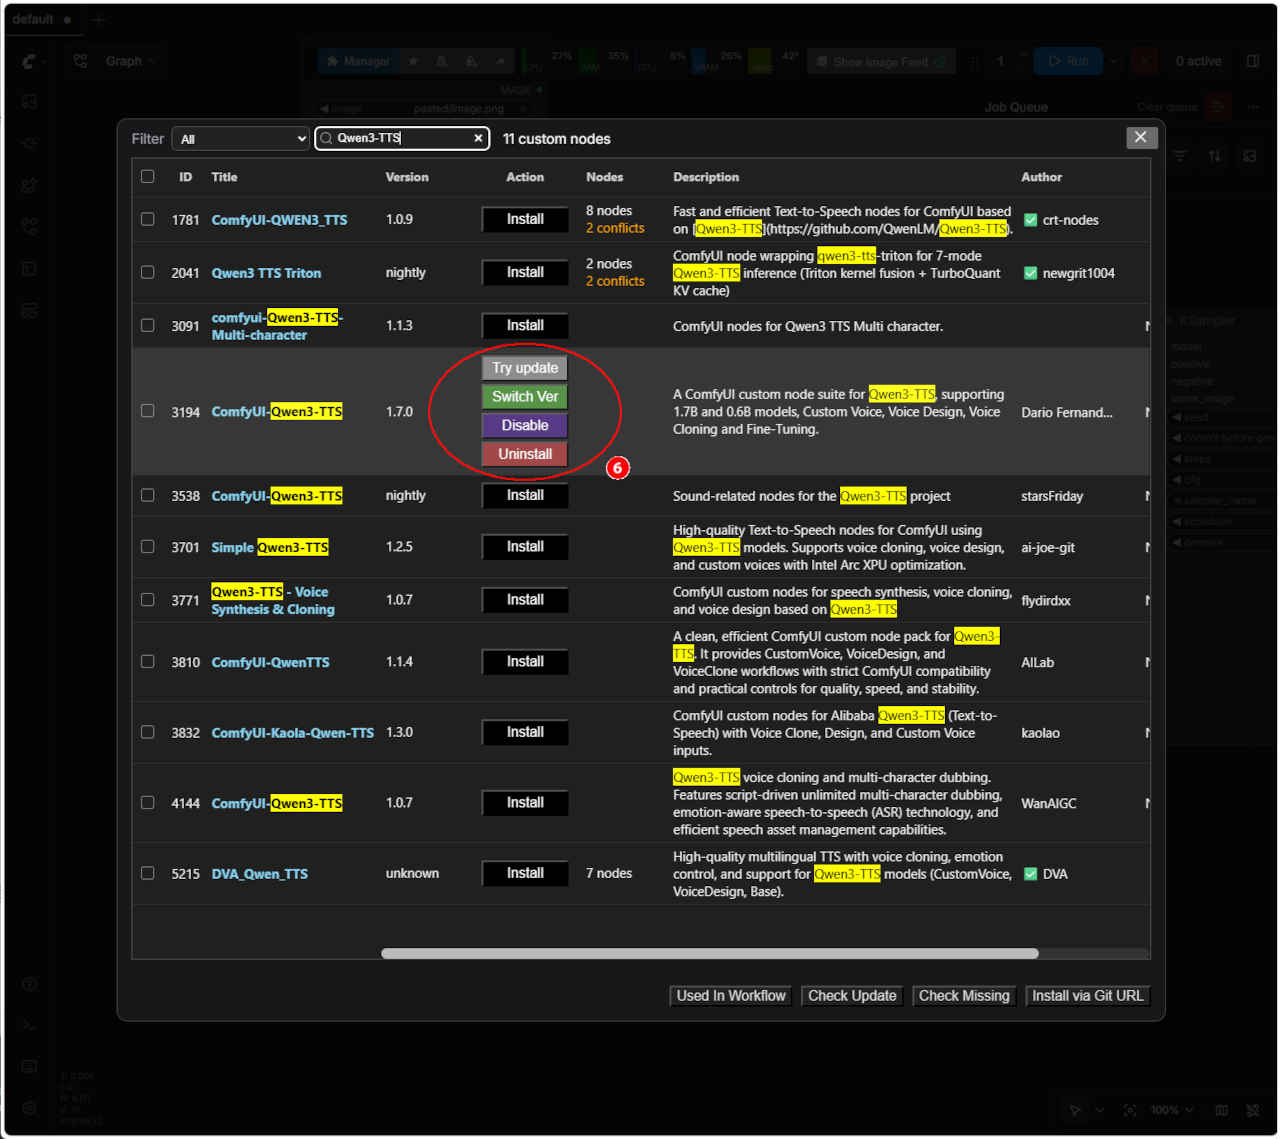Install DVA_Qwen_TTS
This screenshot has width=1280, height=1139.
tap(525, 873)
